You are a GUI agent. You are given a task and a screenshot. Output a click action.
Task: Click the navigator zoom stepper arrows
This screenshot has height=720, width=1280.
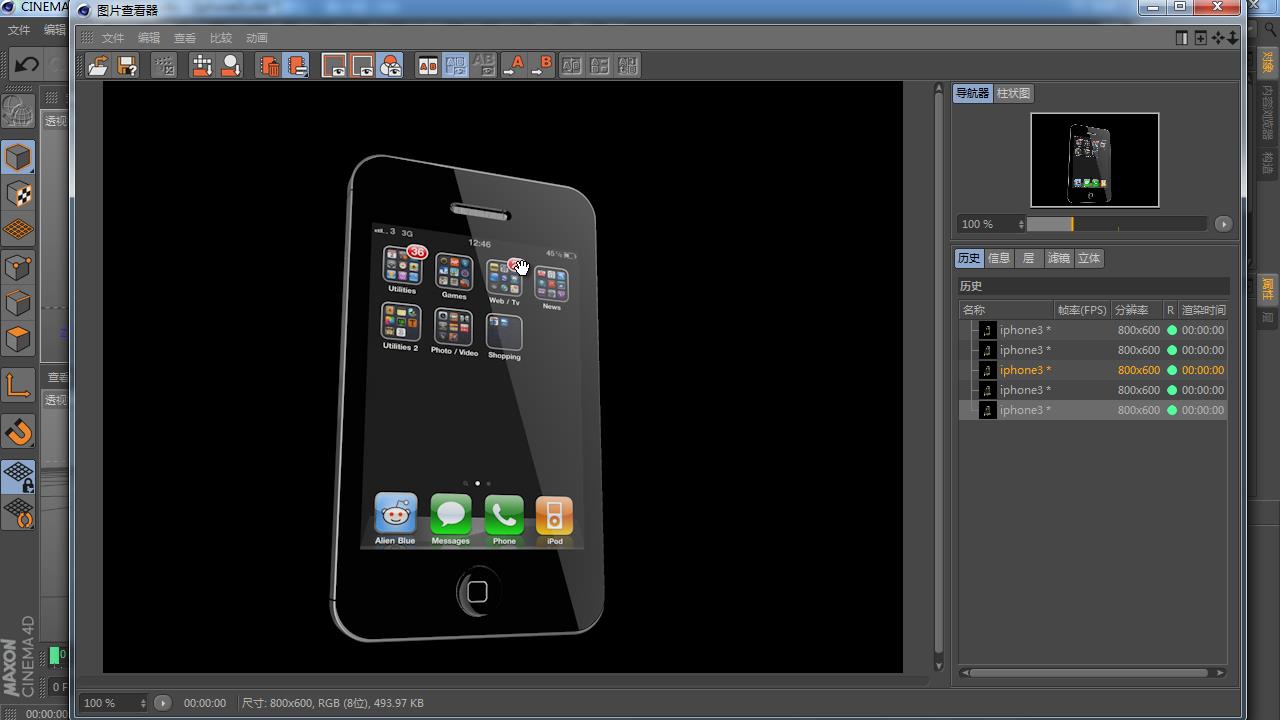click(1021, 224)
